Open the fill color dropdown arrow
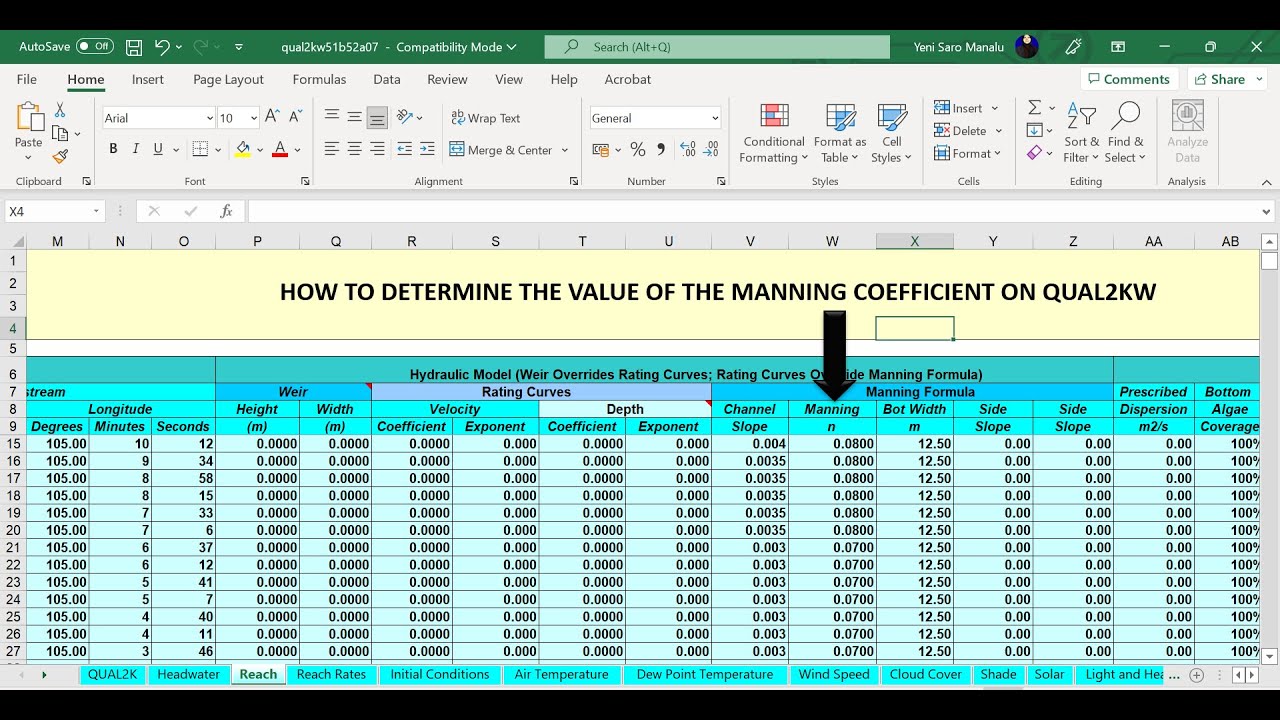The height and width of the screenshot is (720, 1280). [260, 150]
